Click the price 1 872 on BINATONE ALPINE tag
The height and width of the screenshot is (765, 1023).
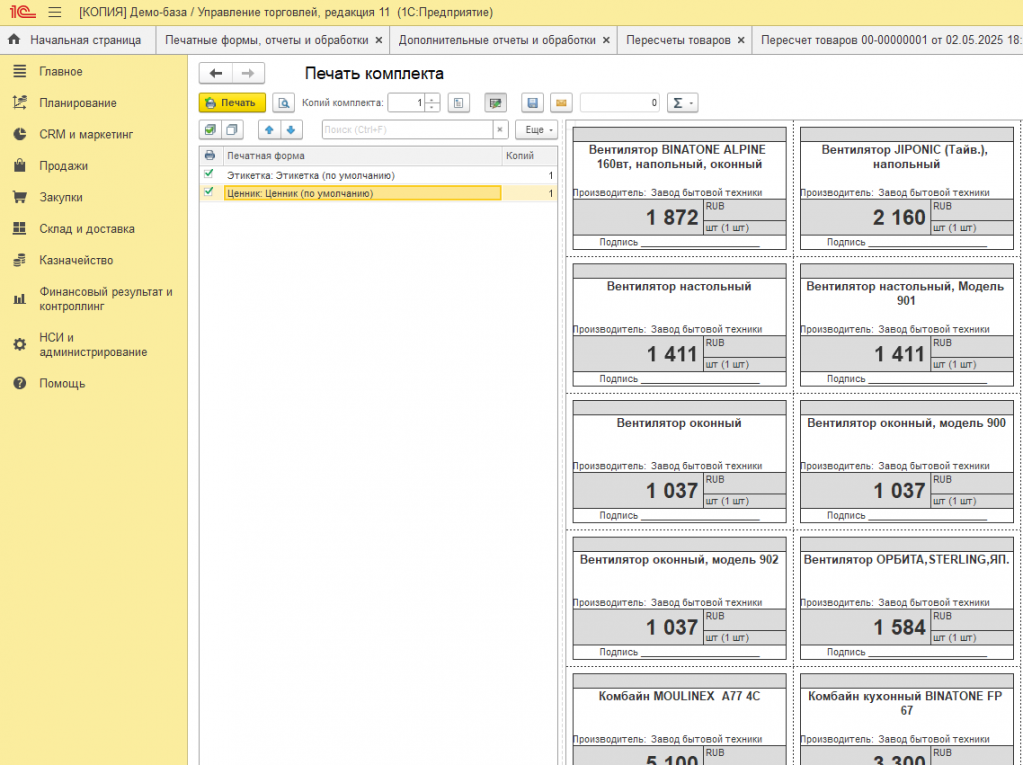(671, 217)
